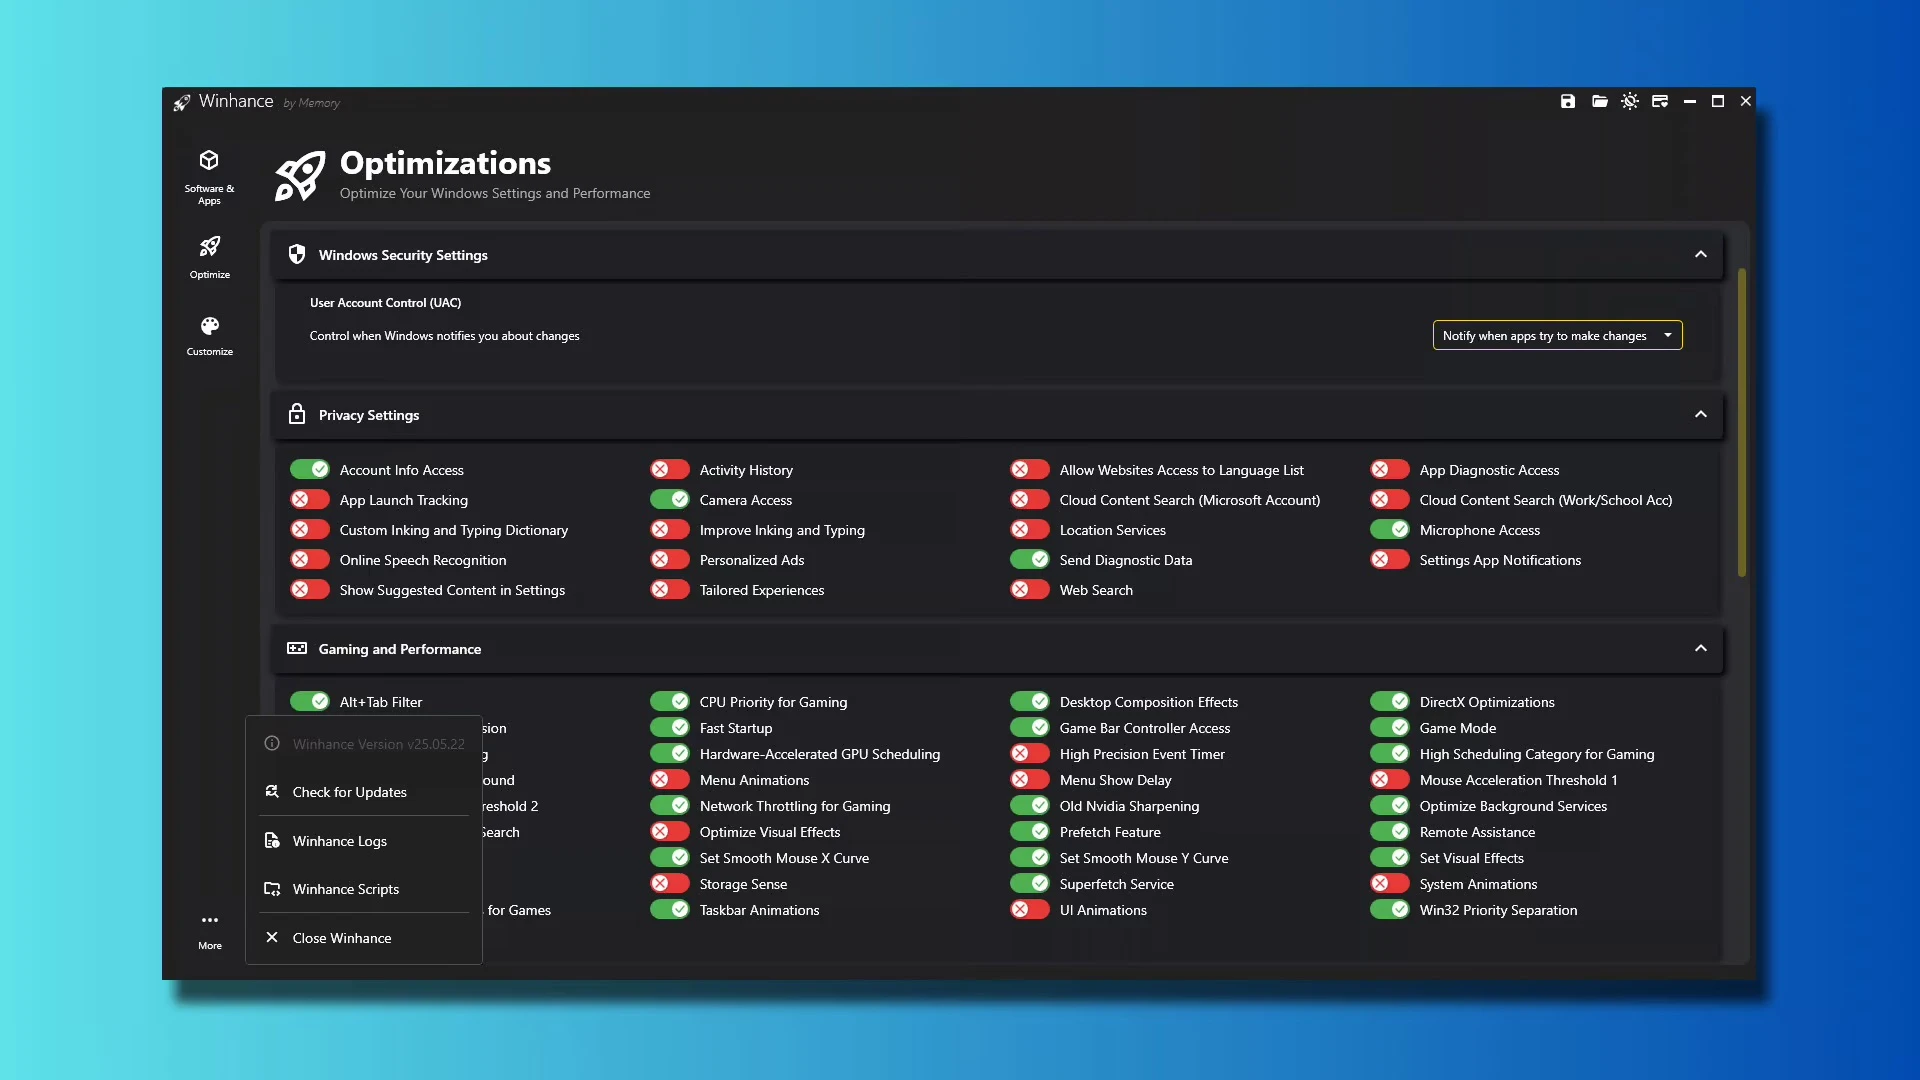Collapse the Windows Security Settings header
Screen dimensions: 1920x1080
[x=1700, y=255]
